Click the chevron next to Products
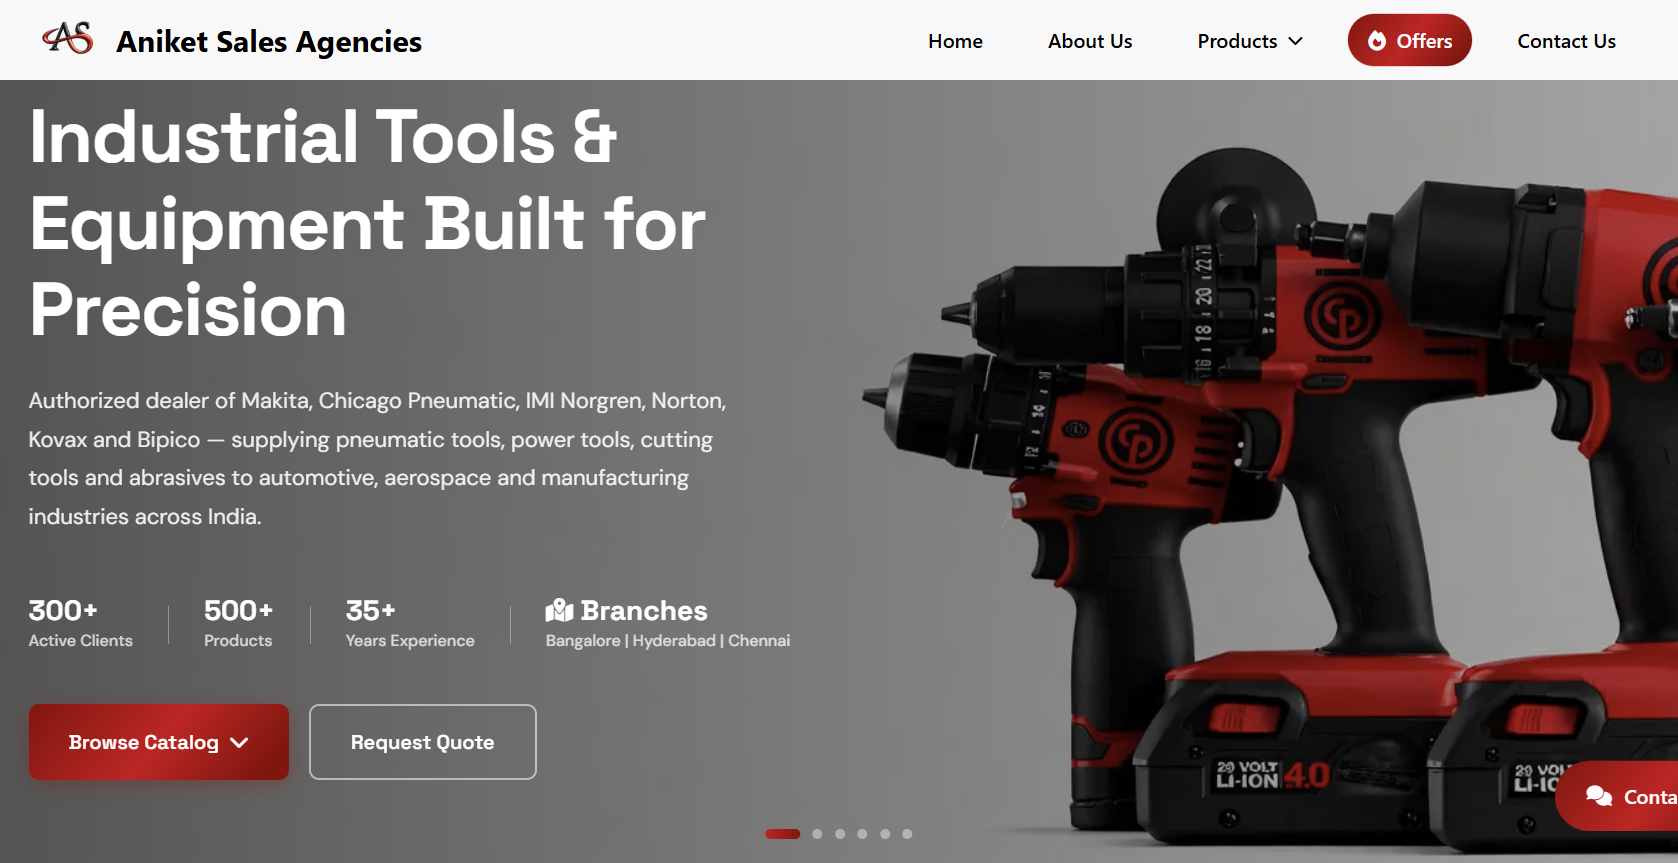 click(x=1296, y=41)
